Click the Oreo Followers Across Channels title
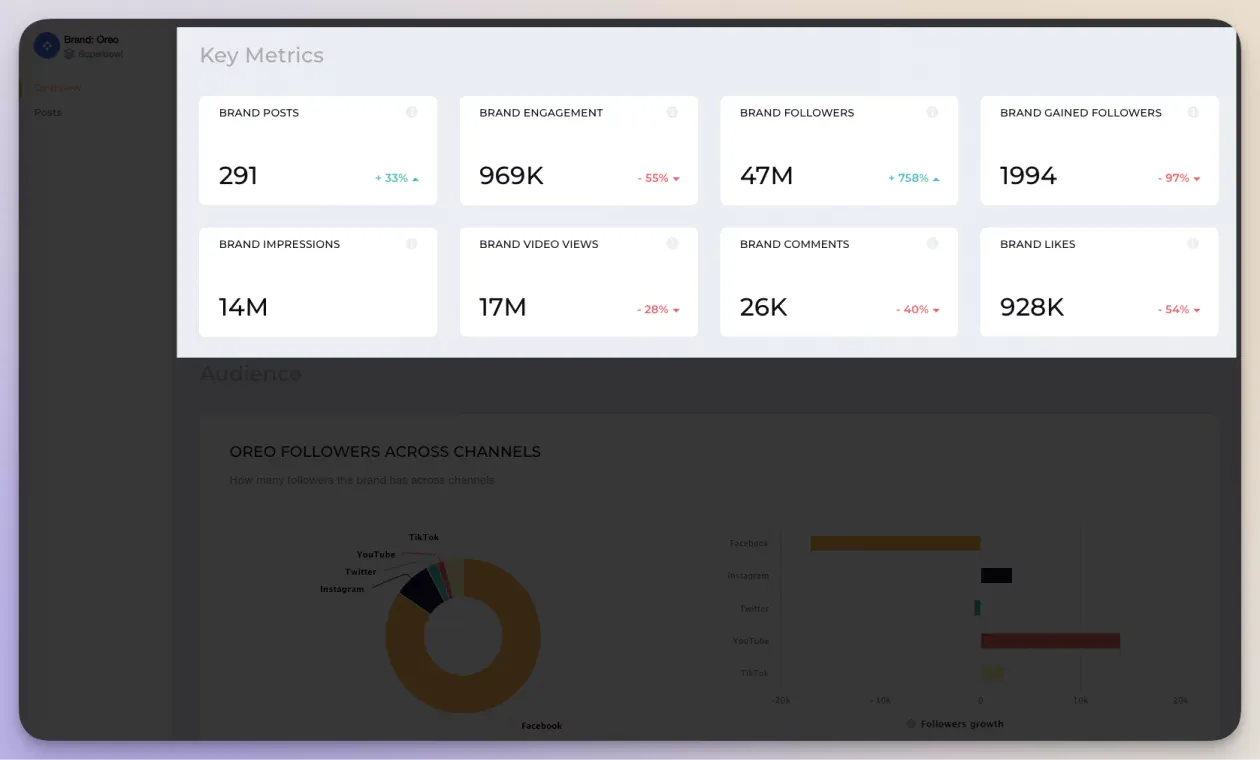The height and width of the screenshot is (760, 1260). [x=385, y=452]
